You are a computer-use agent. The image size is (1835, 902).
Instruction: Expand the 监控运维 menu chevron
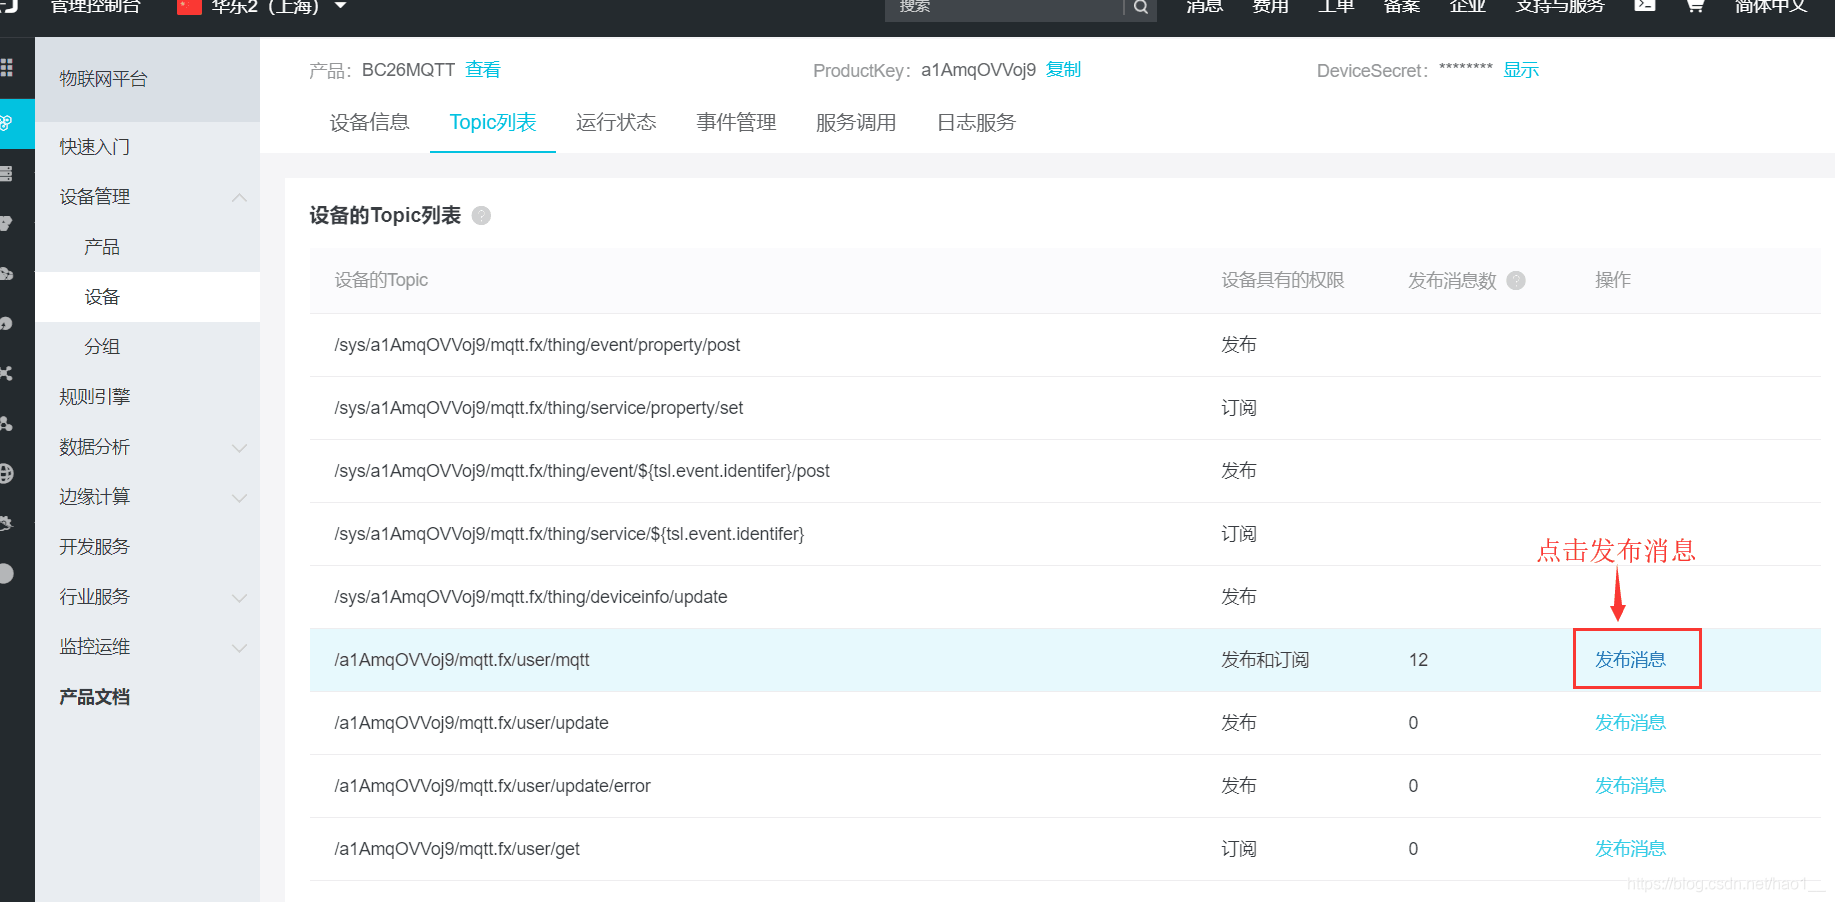(239, 647)
